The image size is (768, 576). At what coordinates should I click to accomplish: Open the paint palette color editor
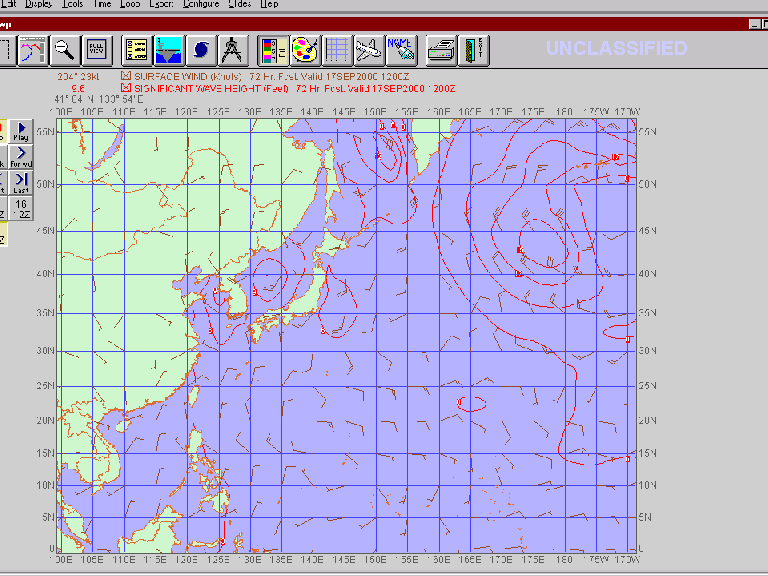[x=305, y=49]
